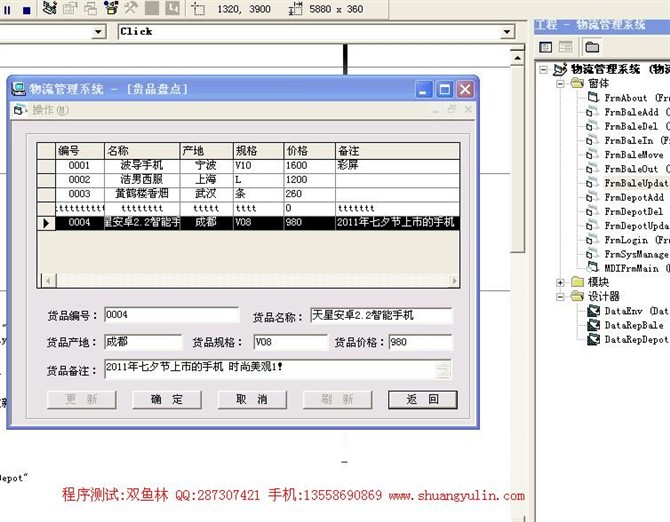Open the Click procedure dropdown arrow
This screenshot has width=670, height=522.
coord(507,32)
